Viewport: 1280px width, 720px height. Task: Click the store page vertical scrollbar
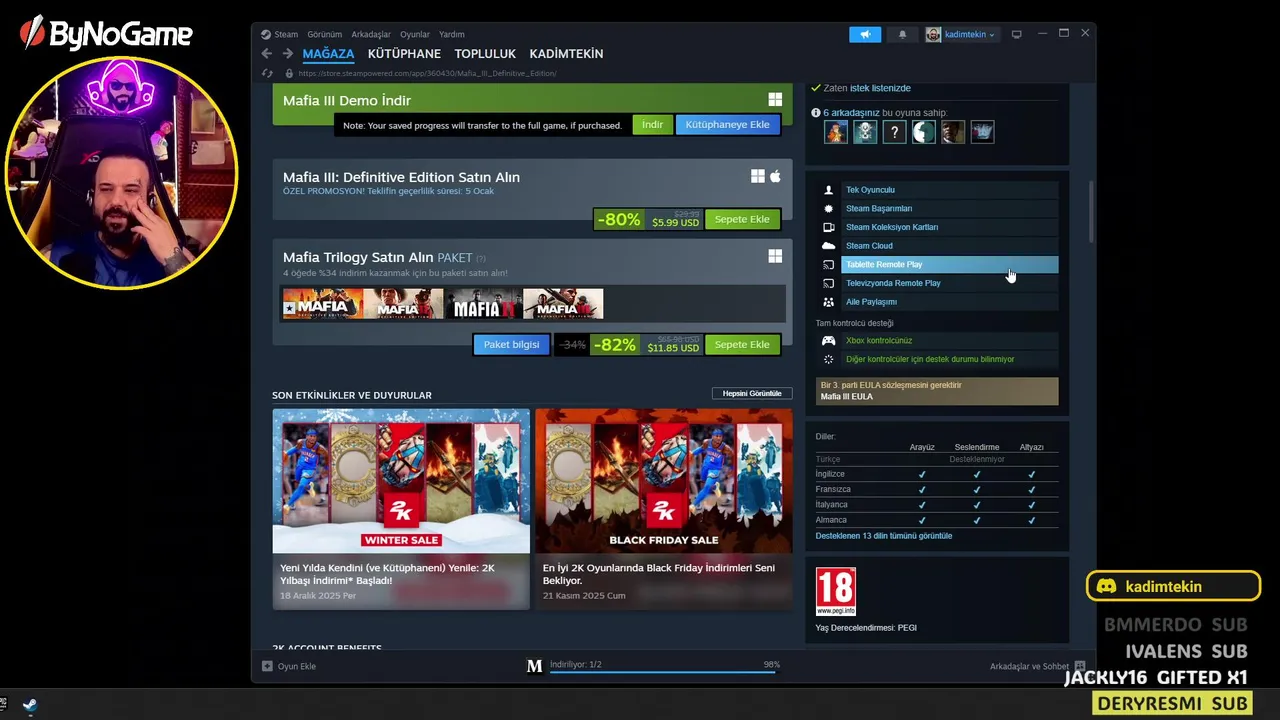(1090, 212)
